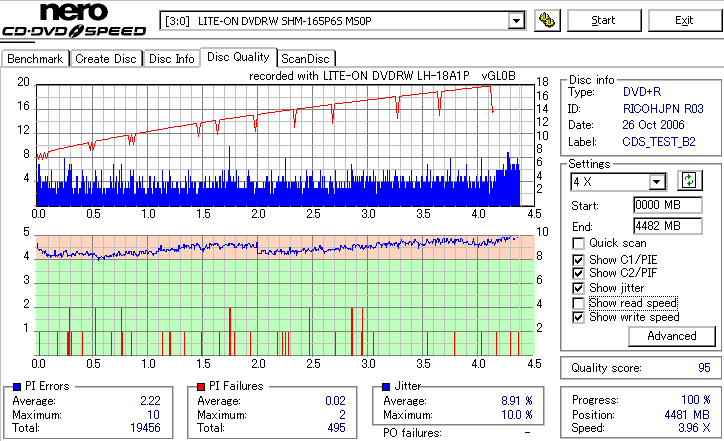Click the Exit button

click(684, 20)
